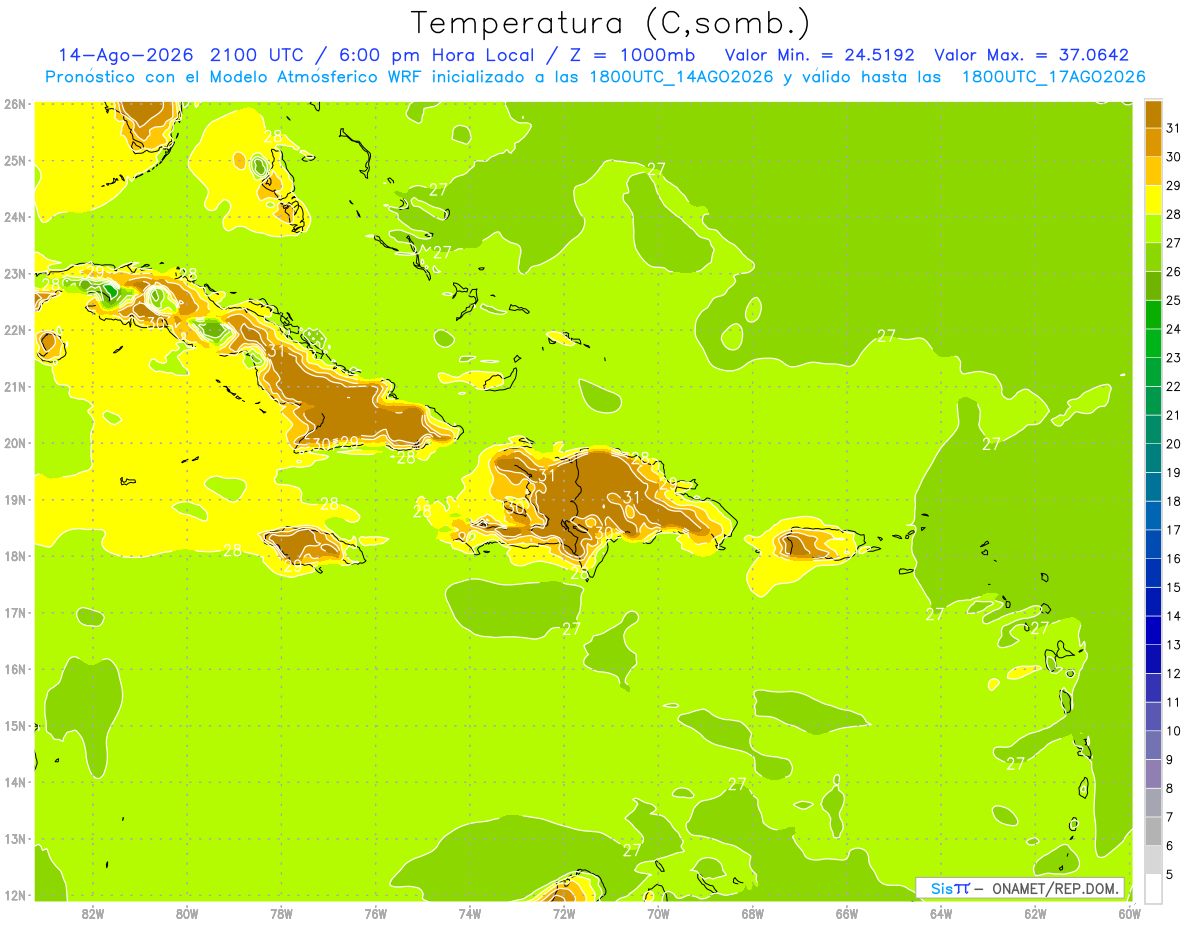Click the "66W" longitude label

click(x=846, y=913)
